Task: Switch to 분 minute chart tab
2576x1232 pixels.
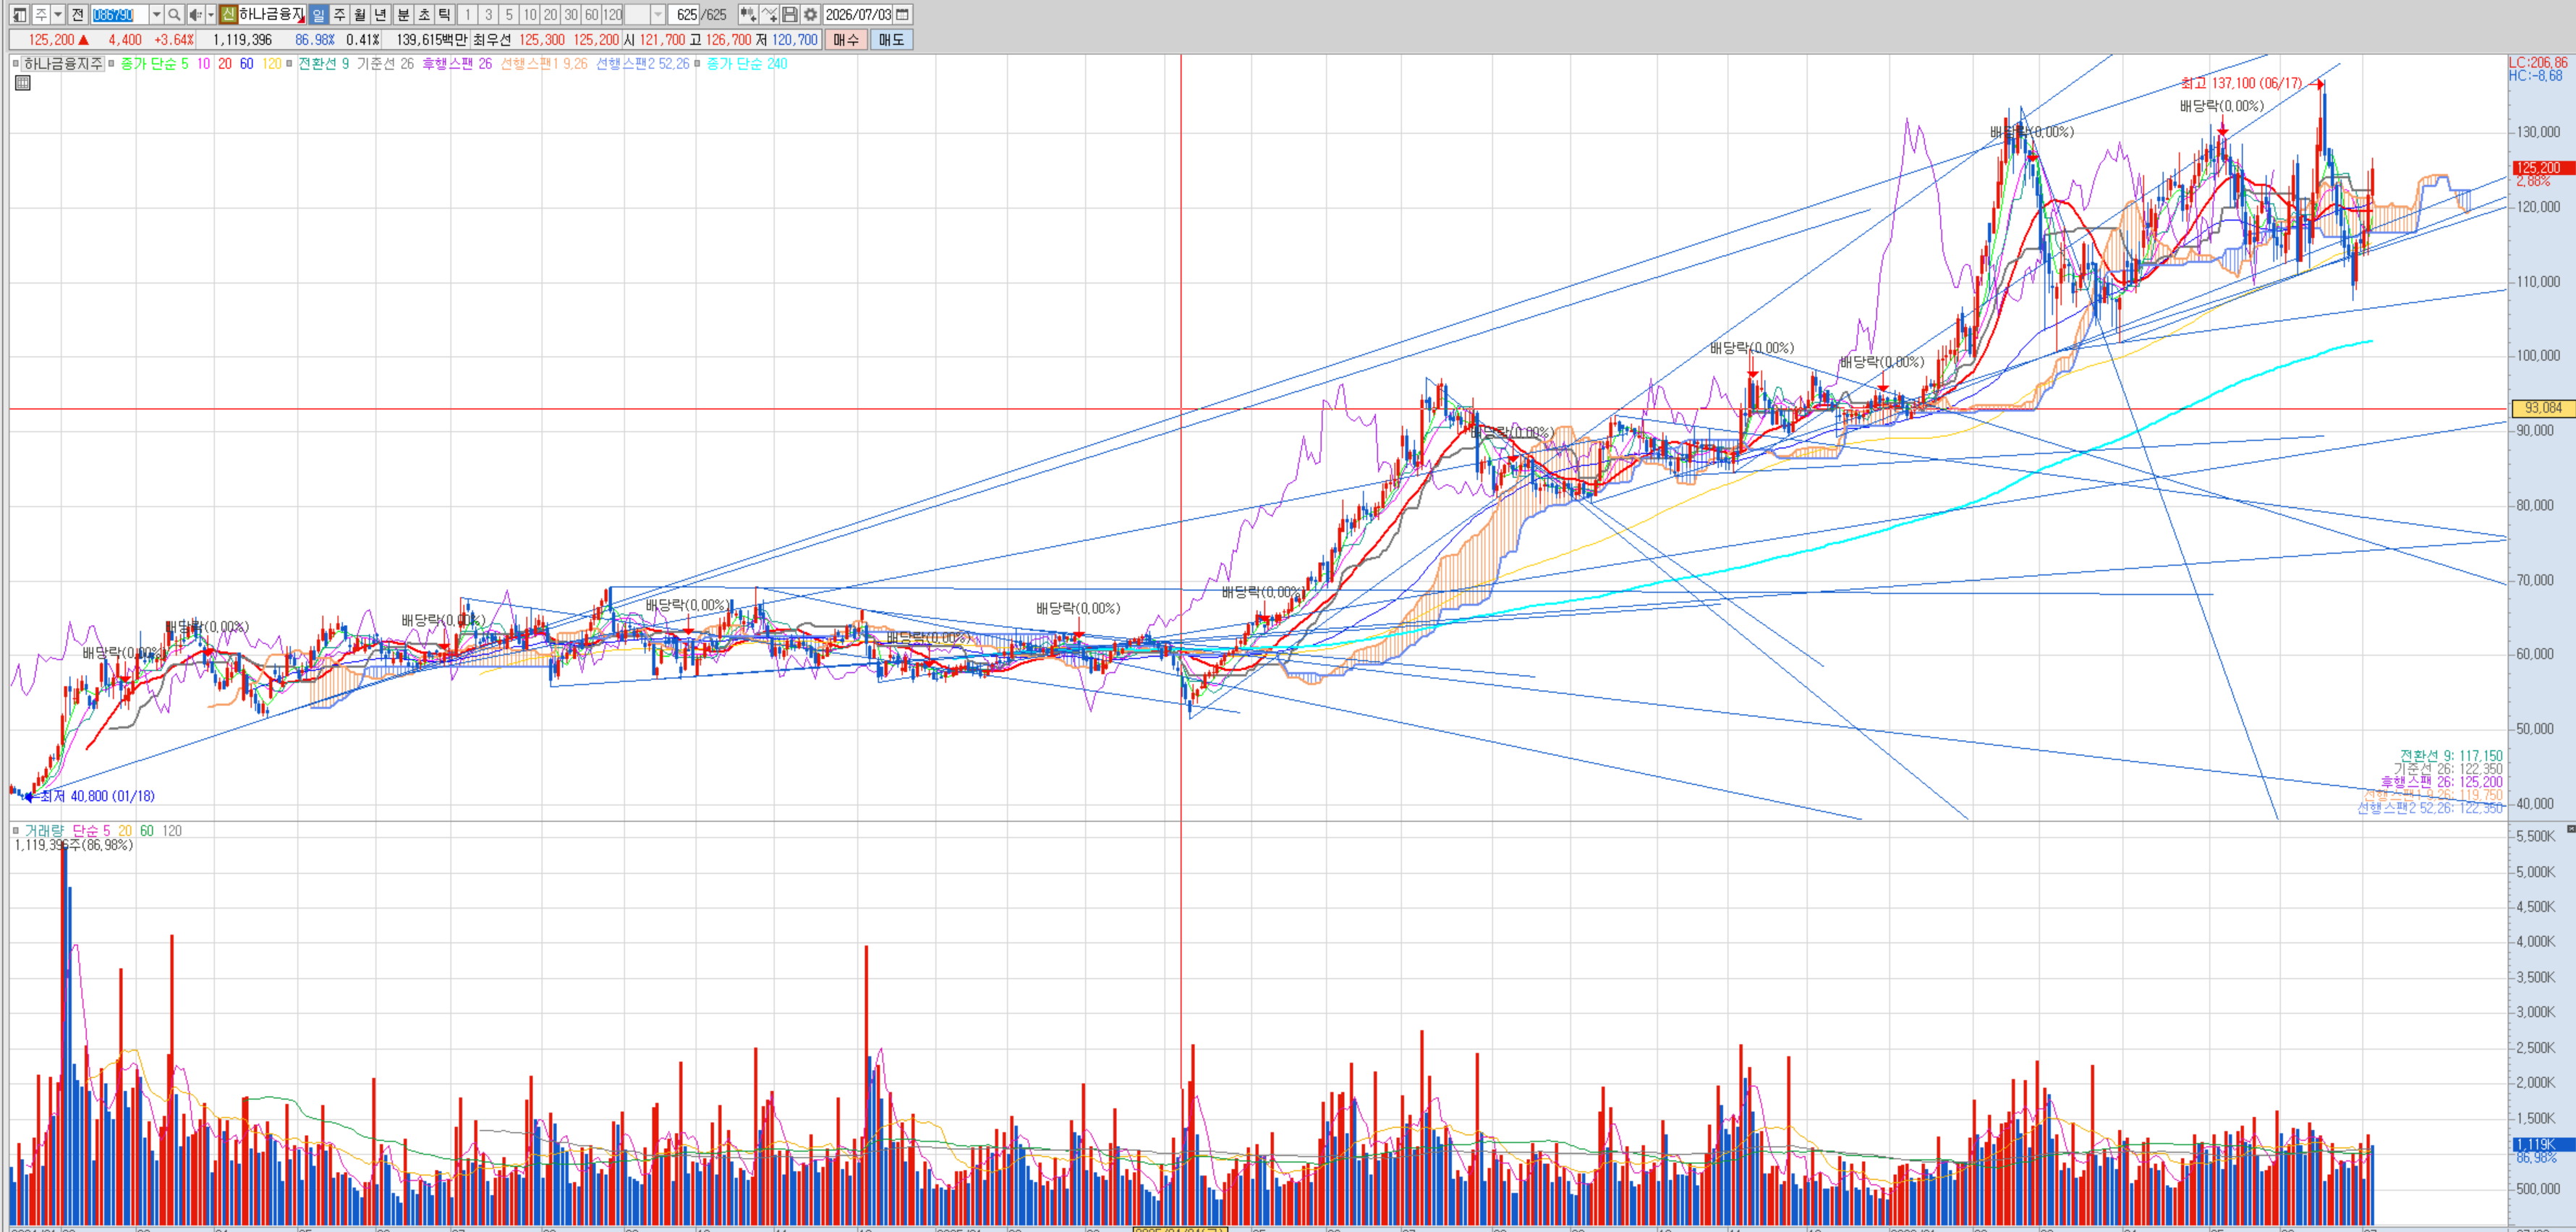Action: 403,15
